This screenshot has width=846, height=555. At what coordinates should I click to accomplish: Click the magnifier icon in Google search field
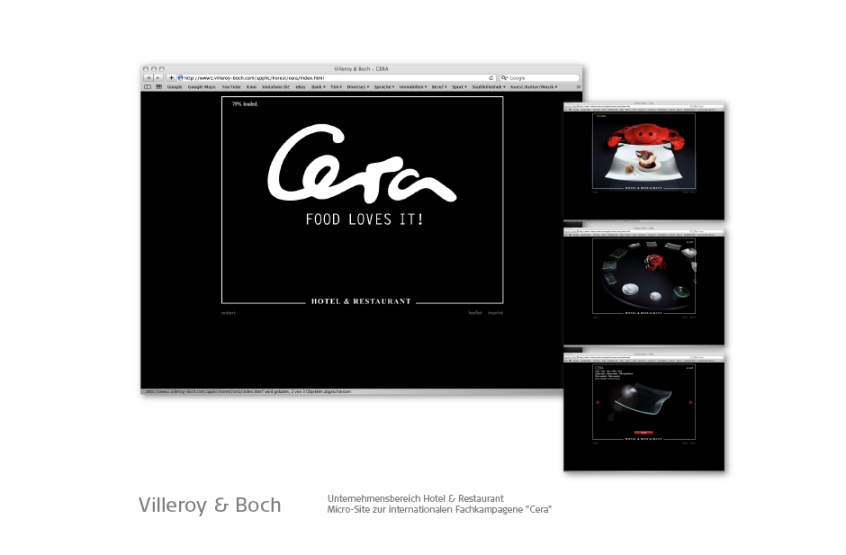504,77
